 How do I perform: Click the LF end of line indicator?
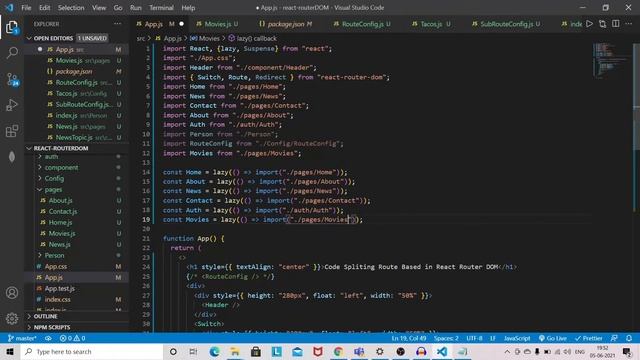click(x=493, y=338)
